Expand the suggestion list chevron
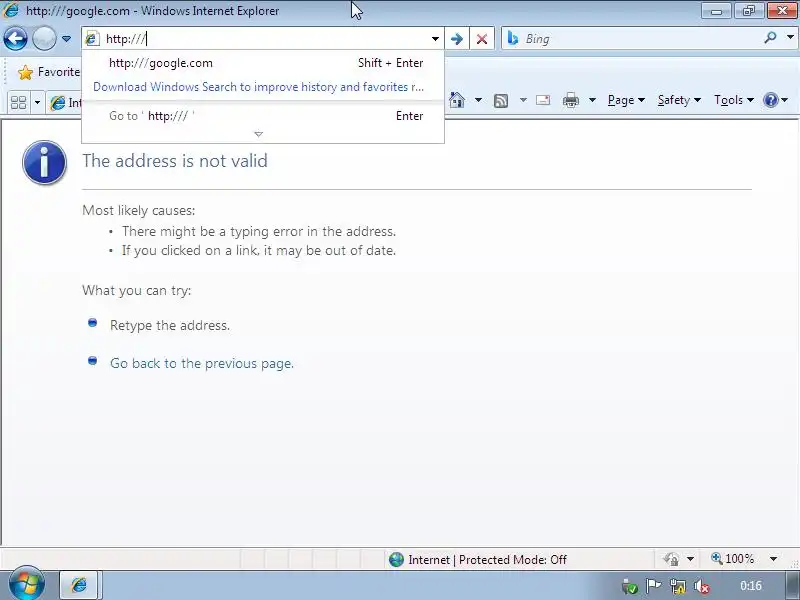 pyautogui.click(x=259, y=134)
